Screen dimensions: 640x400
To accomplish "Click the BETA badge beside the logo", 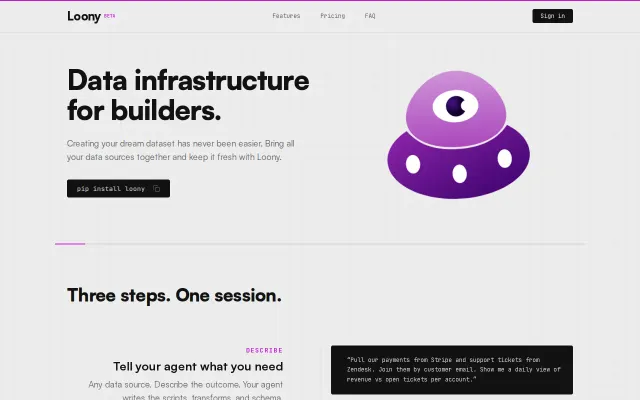I will tap(109, 16).
